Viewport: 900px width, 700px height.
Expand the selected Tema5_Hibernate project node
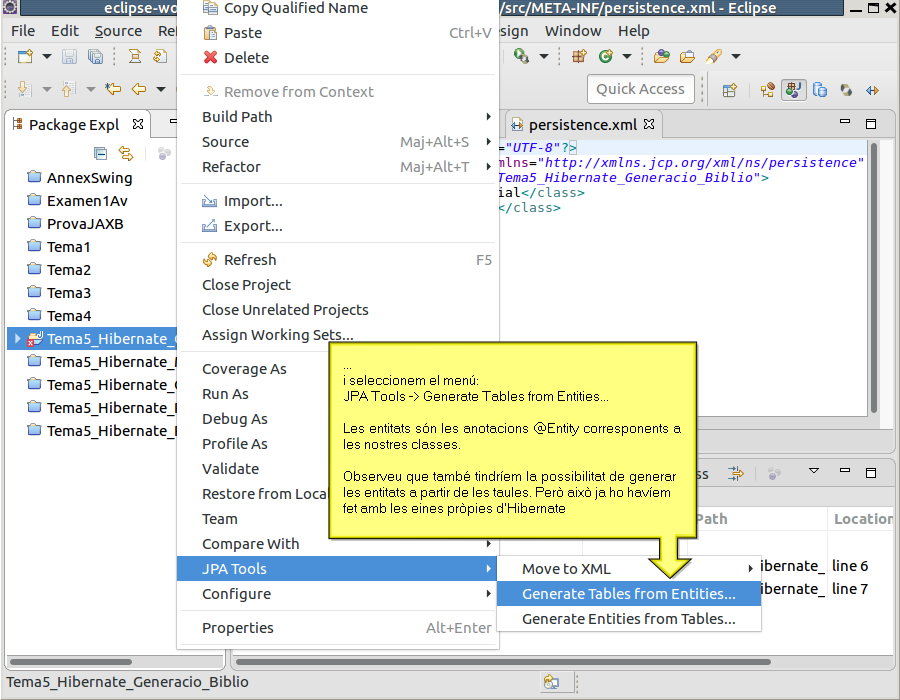(x=17, y=339)
